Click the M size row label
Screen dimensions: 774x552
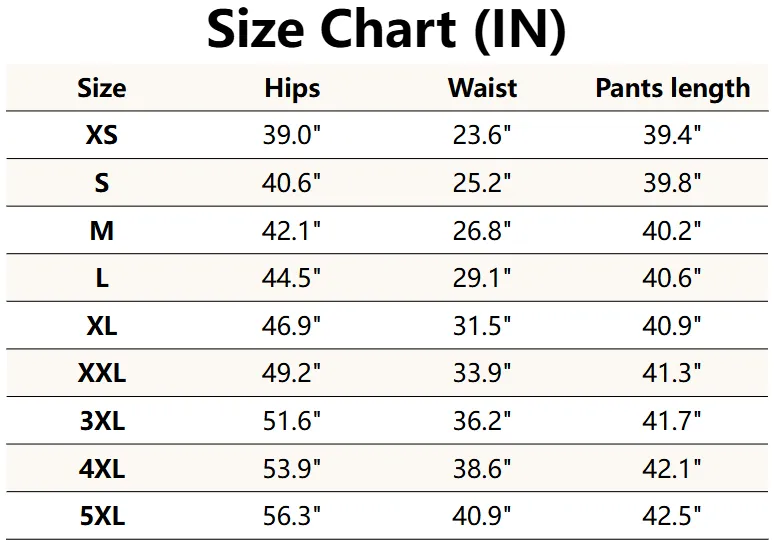pos(102,231)
